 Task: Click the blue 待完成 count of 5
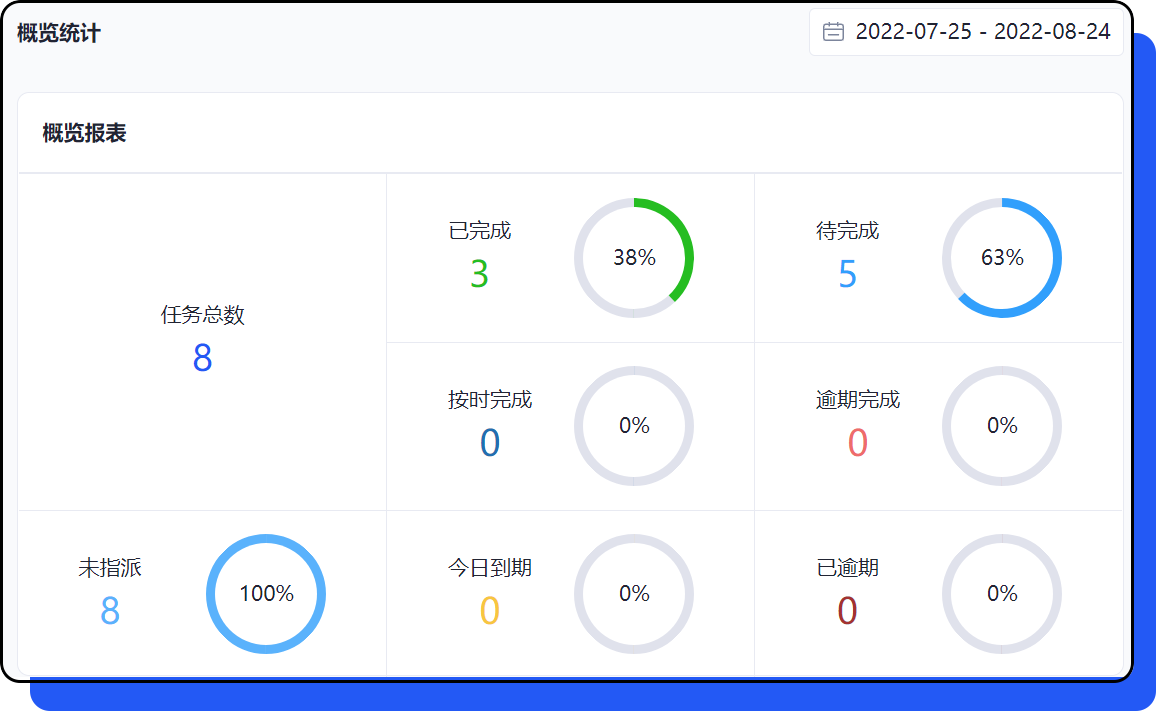click(847, 274)
